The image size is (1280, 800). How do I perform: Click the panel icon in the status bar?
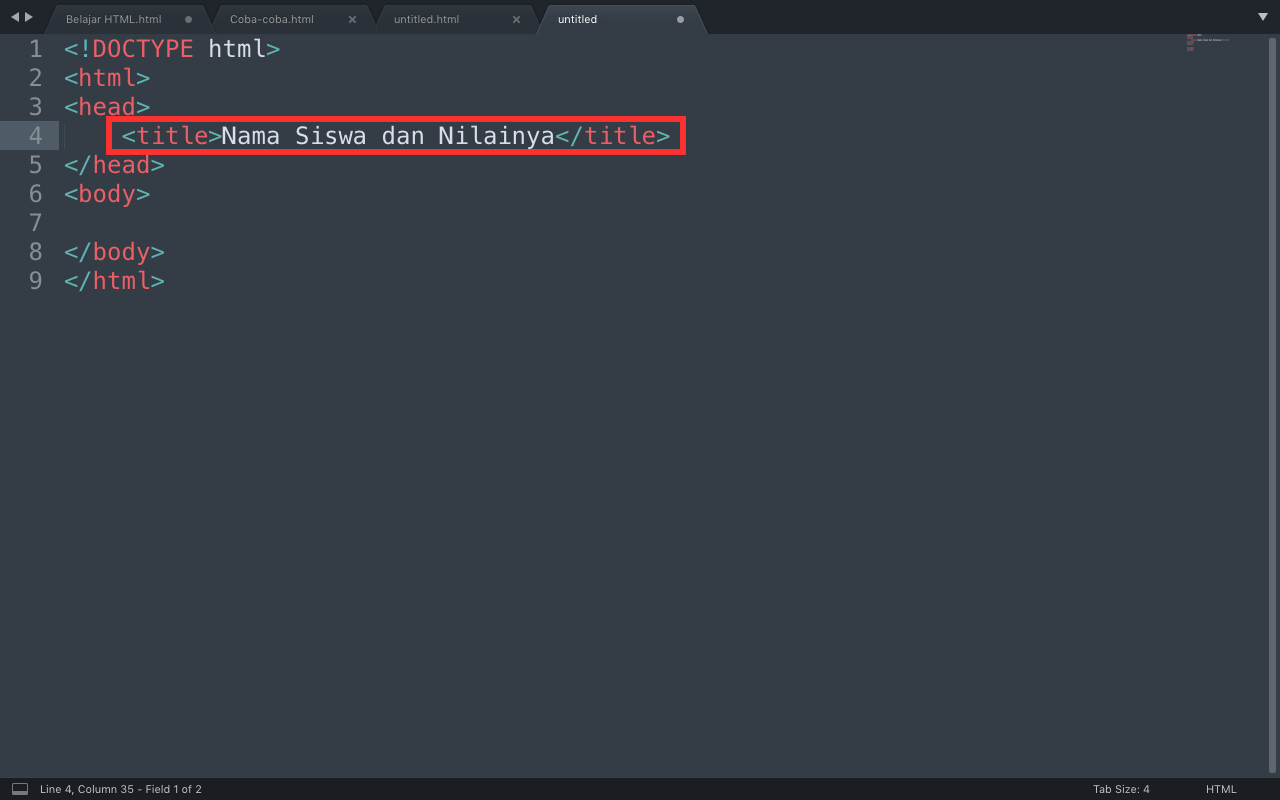tap(19, 789)
